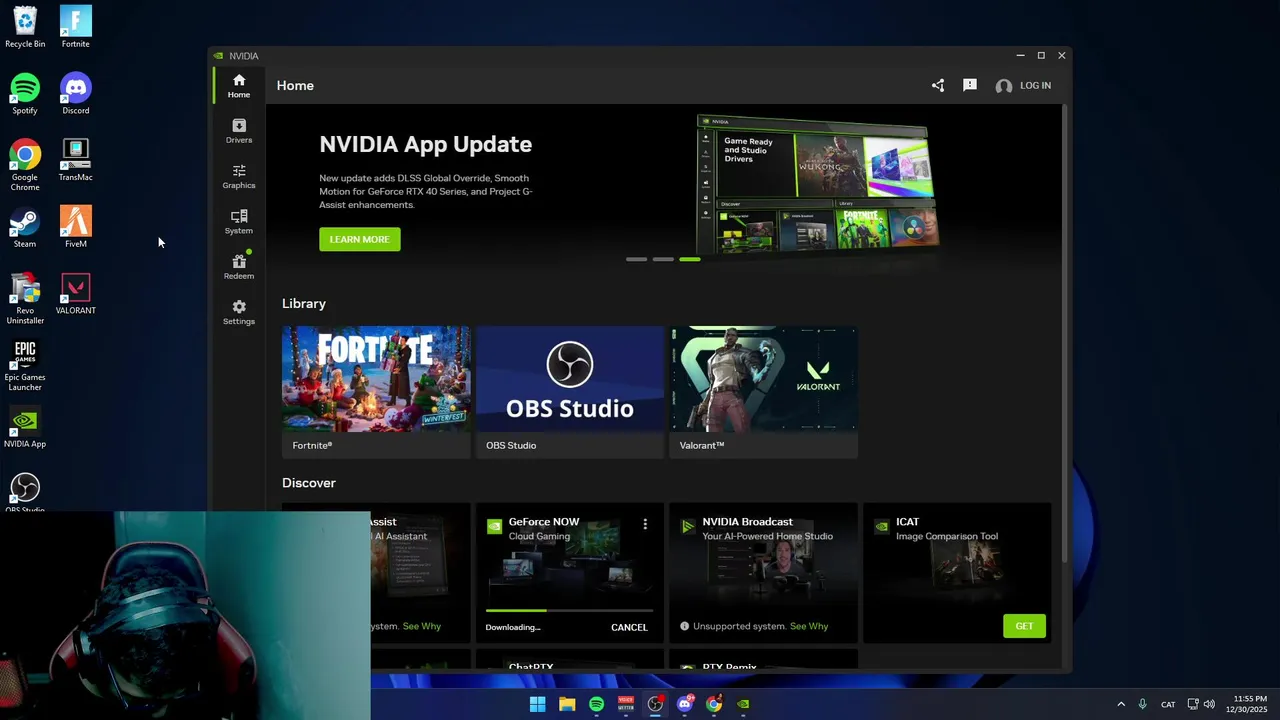Click GET on the ICAT card

tap(1024, 626)
